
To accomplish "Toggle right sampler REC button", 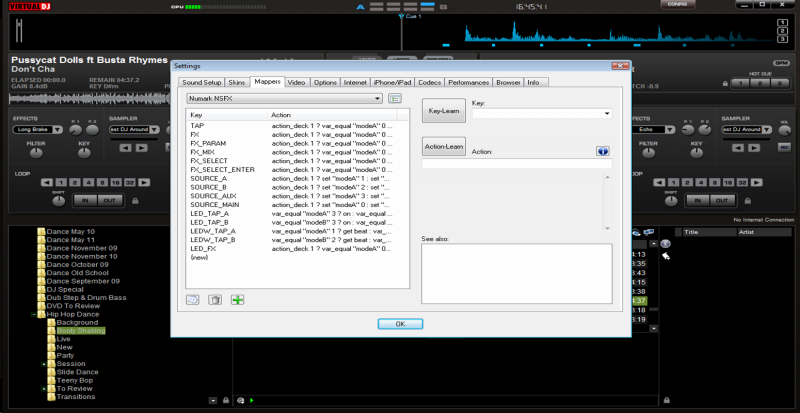I will tap(784, 148).
